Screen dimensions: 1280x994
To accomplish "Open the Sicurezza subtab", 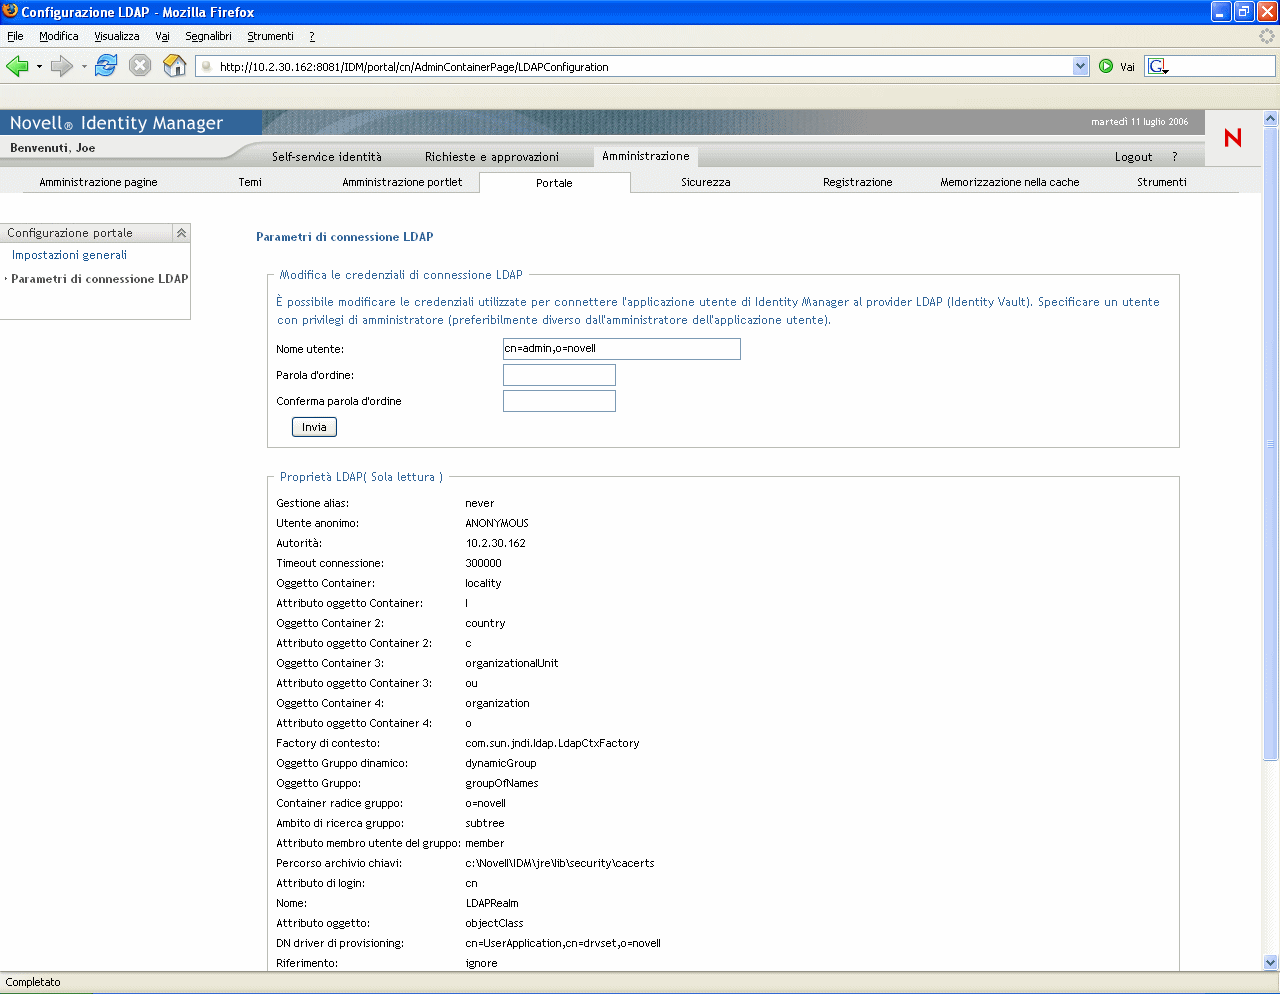I will [706, 182].
